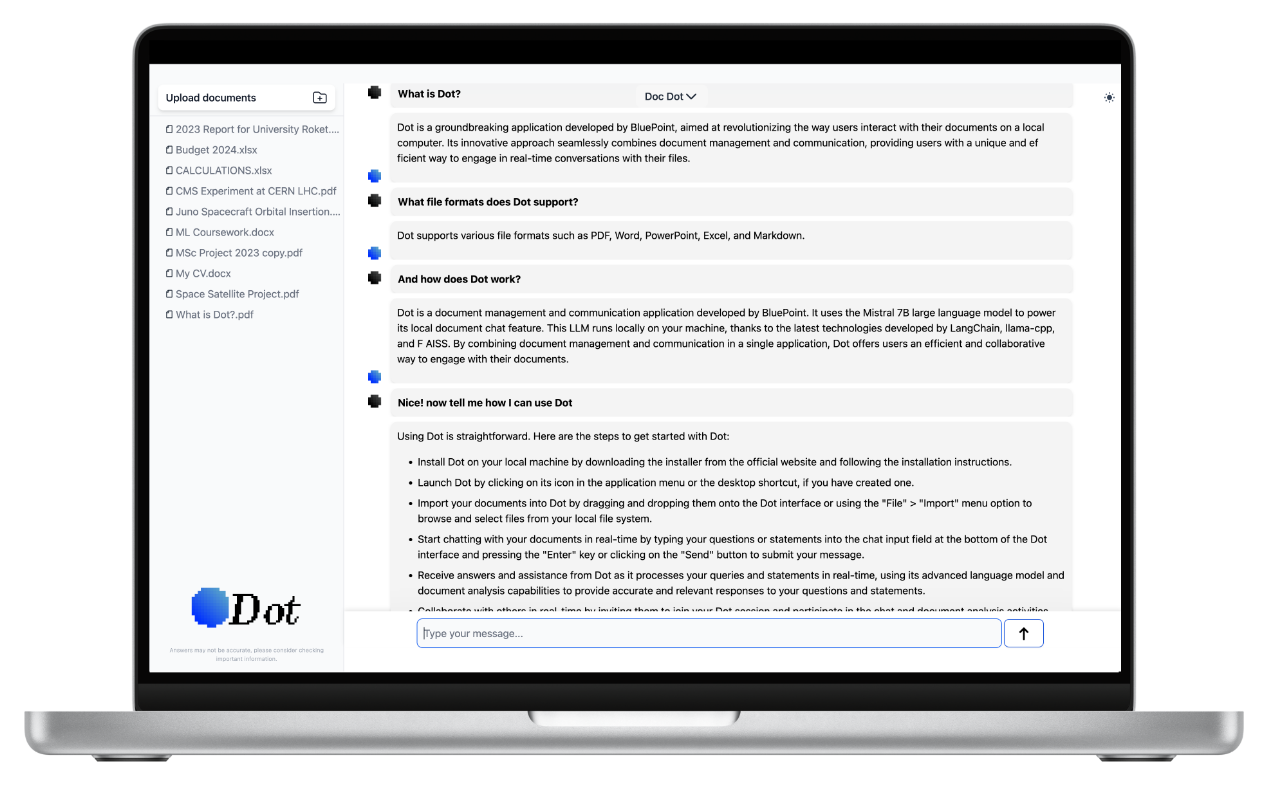
Task: Click the file icon beside CMS Experiment at CERN LHC.pdf
Action: (169, 191)
